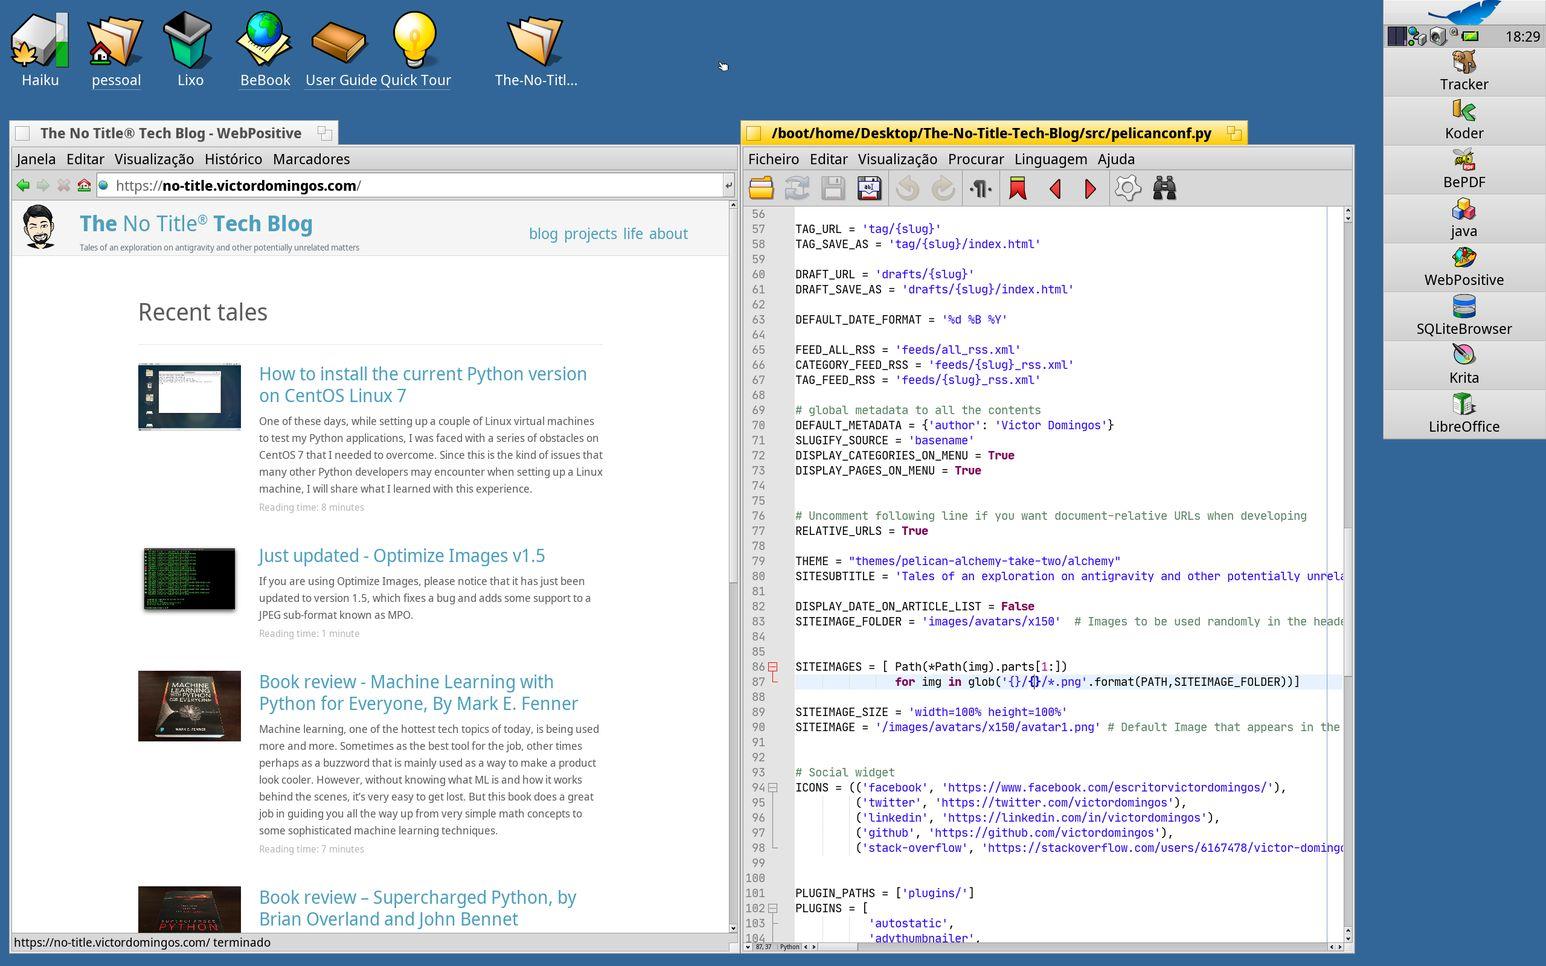Screen dimensions: 1546x966
Task: Click the Open file folder icon in Koder
Action: coord(761,188)
